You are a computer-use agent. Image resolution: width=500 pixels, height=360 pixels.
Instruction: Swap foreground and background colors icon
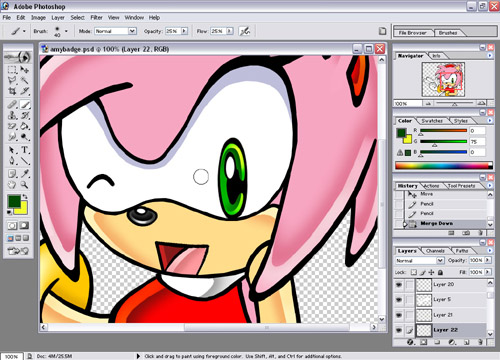(x=25, y=197)
